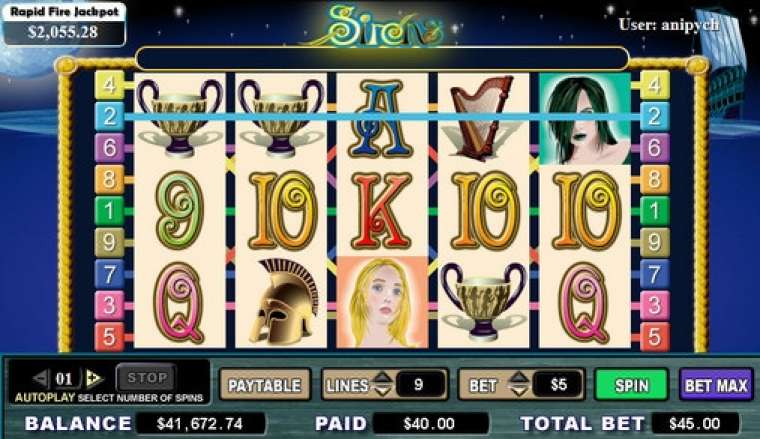Click the harp symbol on reel four
The height and width of the screenshot is (439, 760).
482,118
